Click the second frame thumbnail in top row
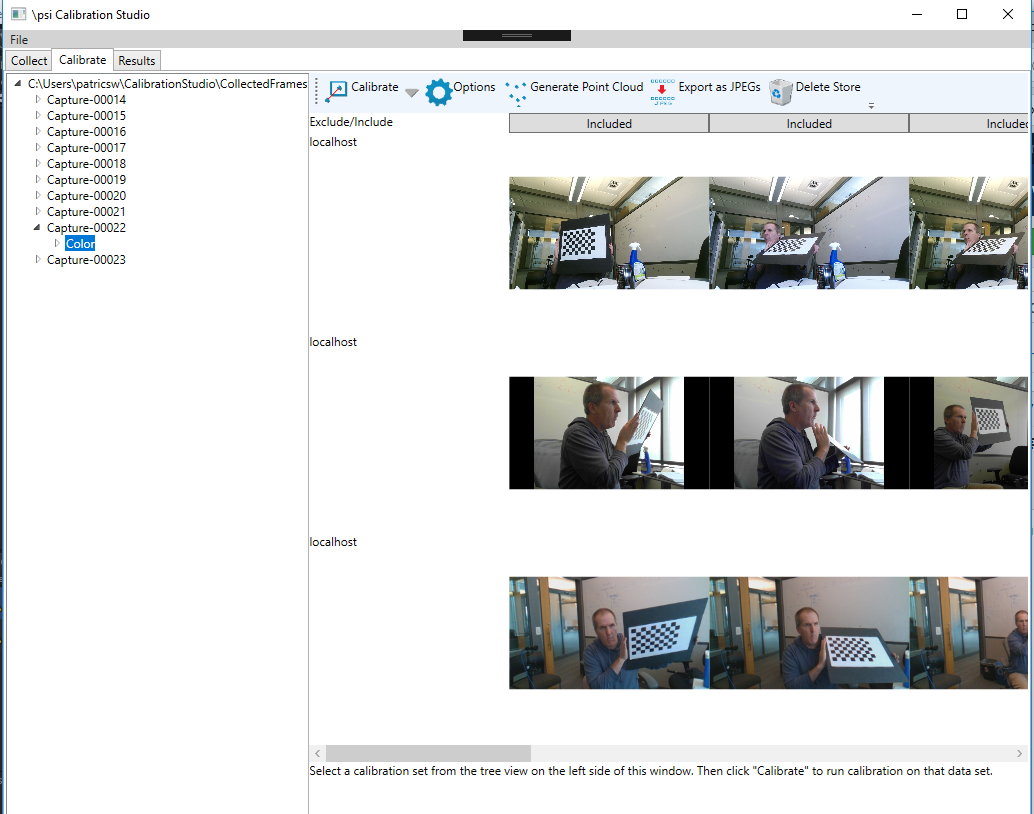 (x=809, y=233)
